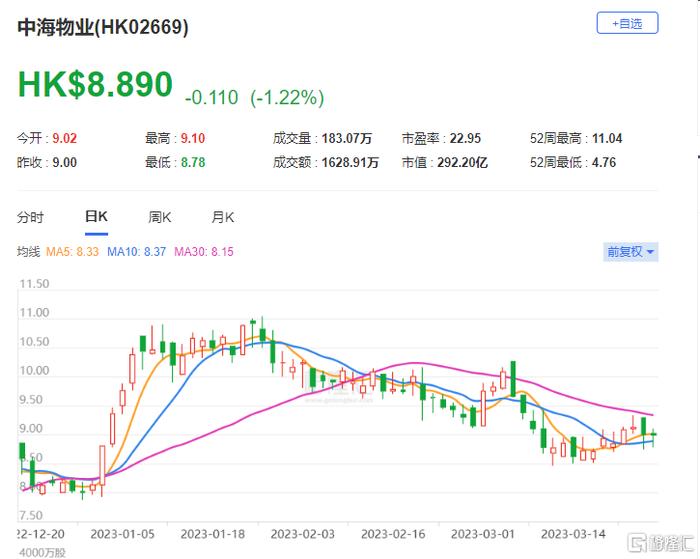Screen dimensions: 700x559
Task: Click the 2023-02-03 date axis label
Action: (303, 534)
